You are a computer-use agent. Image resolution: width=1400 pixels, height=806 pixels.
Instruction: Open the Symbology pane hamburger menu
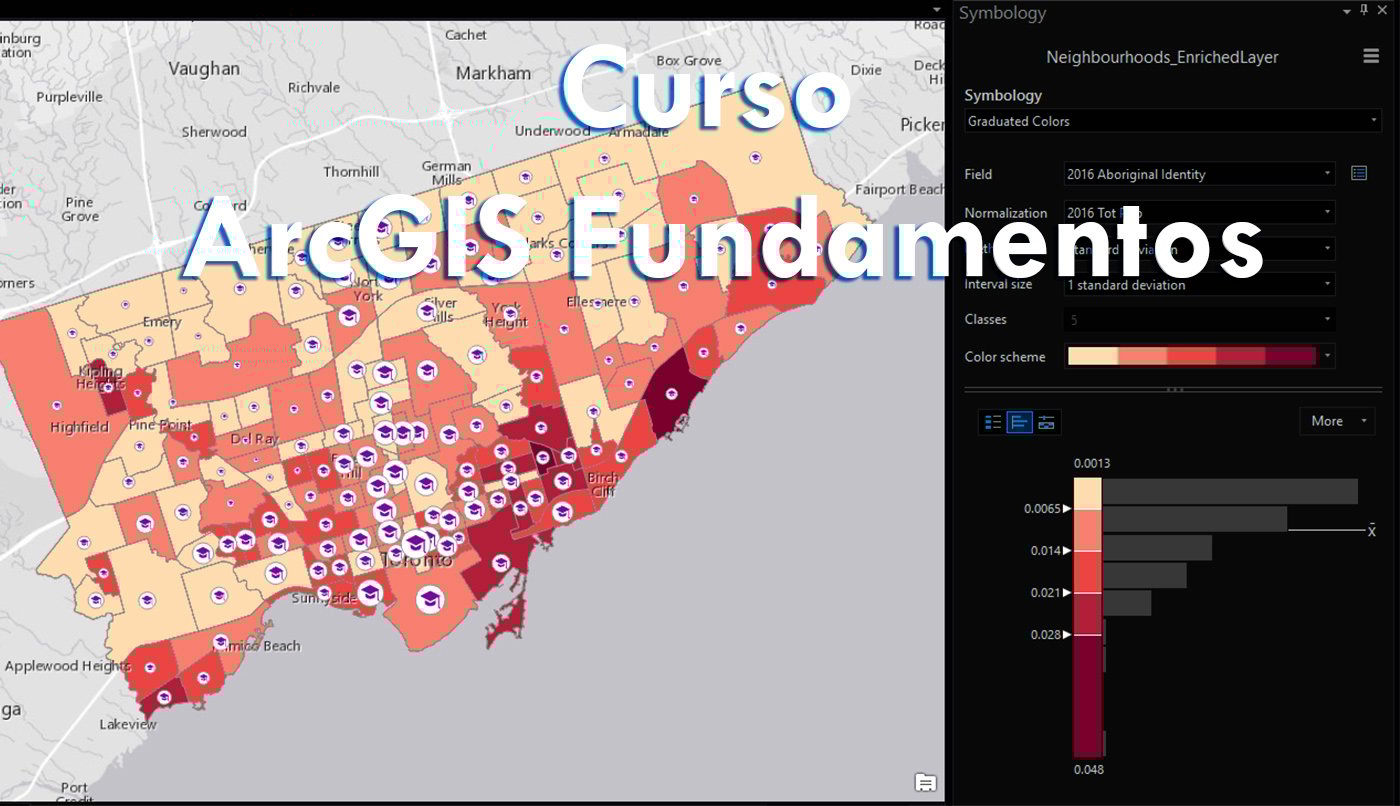pyautogui.click(x=1370, y=57)
